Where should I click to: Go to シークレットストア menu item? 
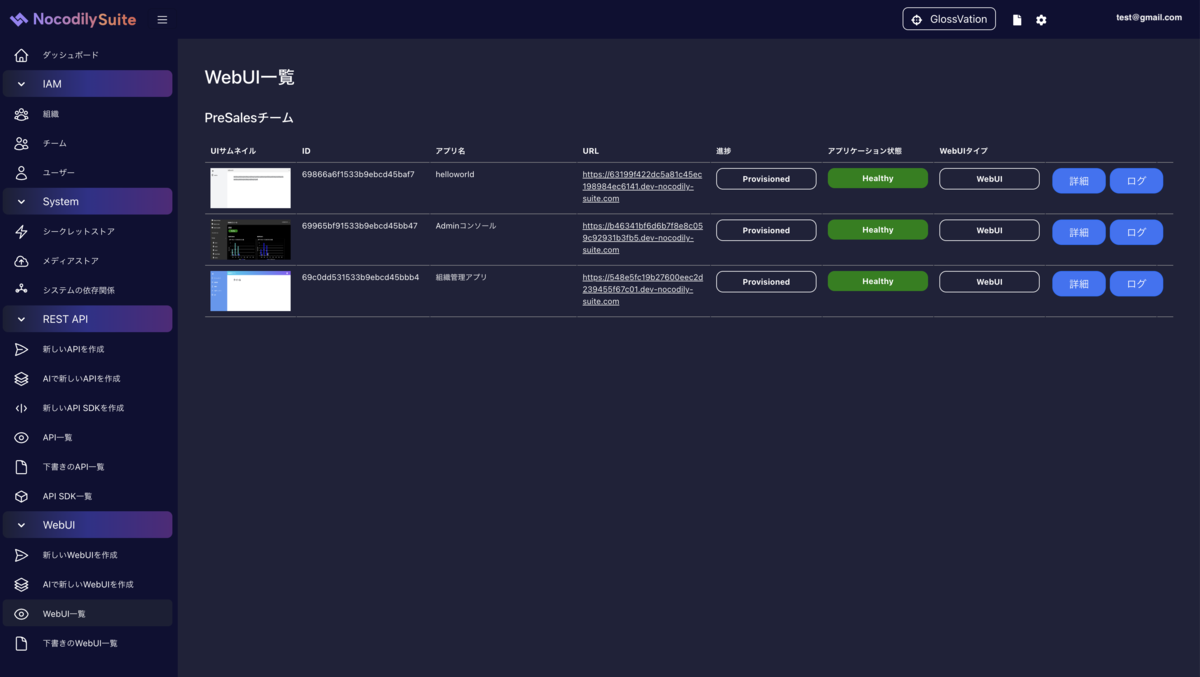coord(88,232)
